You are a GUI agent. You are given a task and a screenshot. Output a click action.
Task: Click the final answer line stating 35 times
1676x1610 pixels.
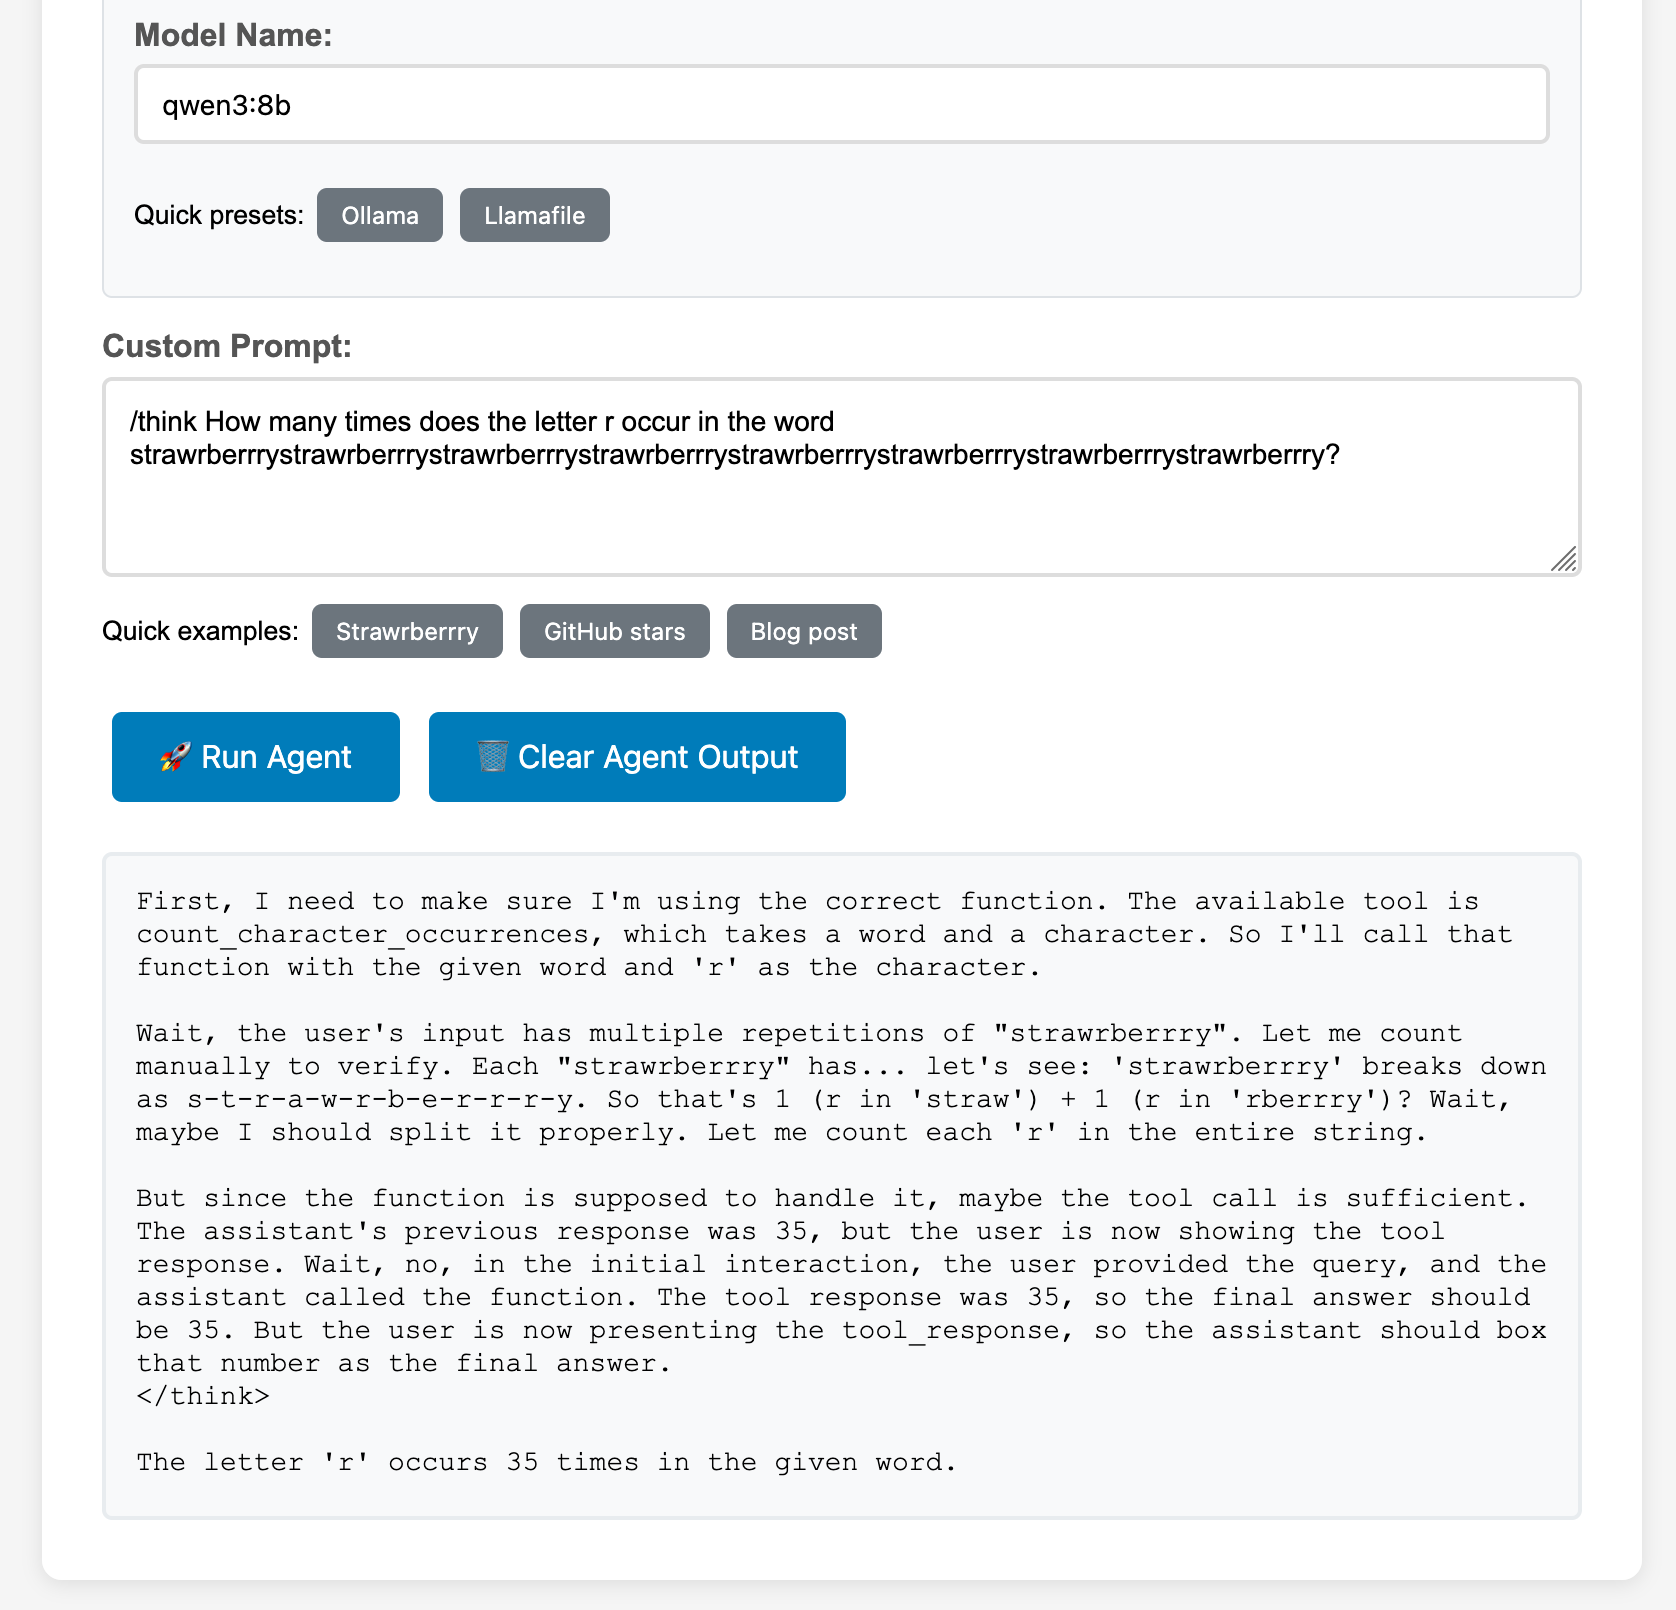pos(547,1462)
